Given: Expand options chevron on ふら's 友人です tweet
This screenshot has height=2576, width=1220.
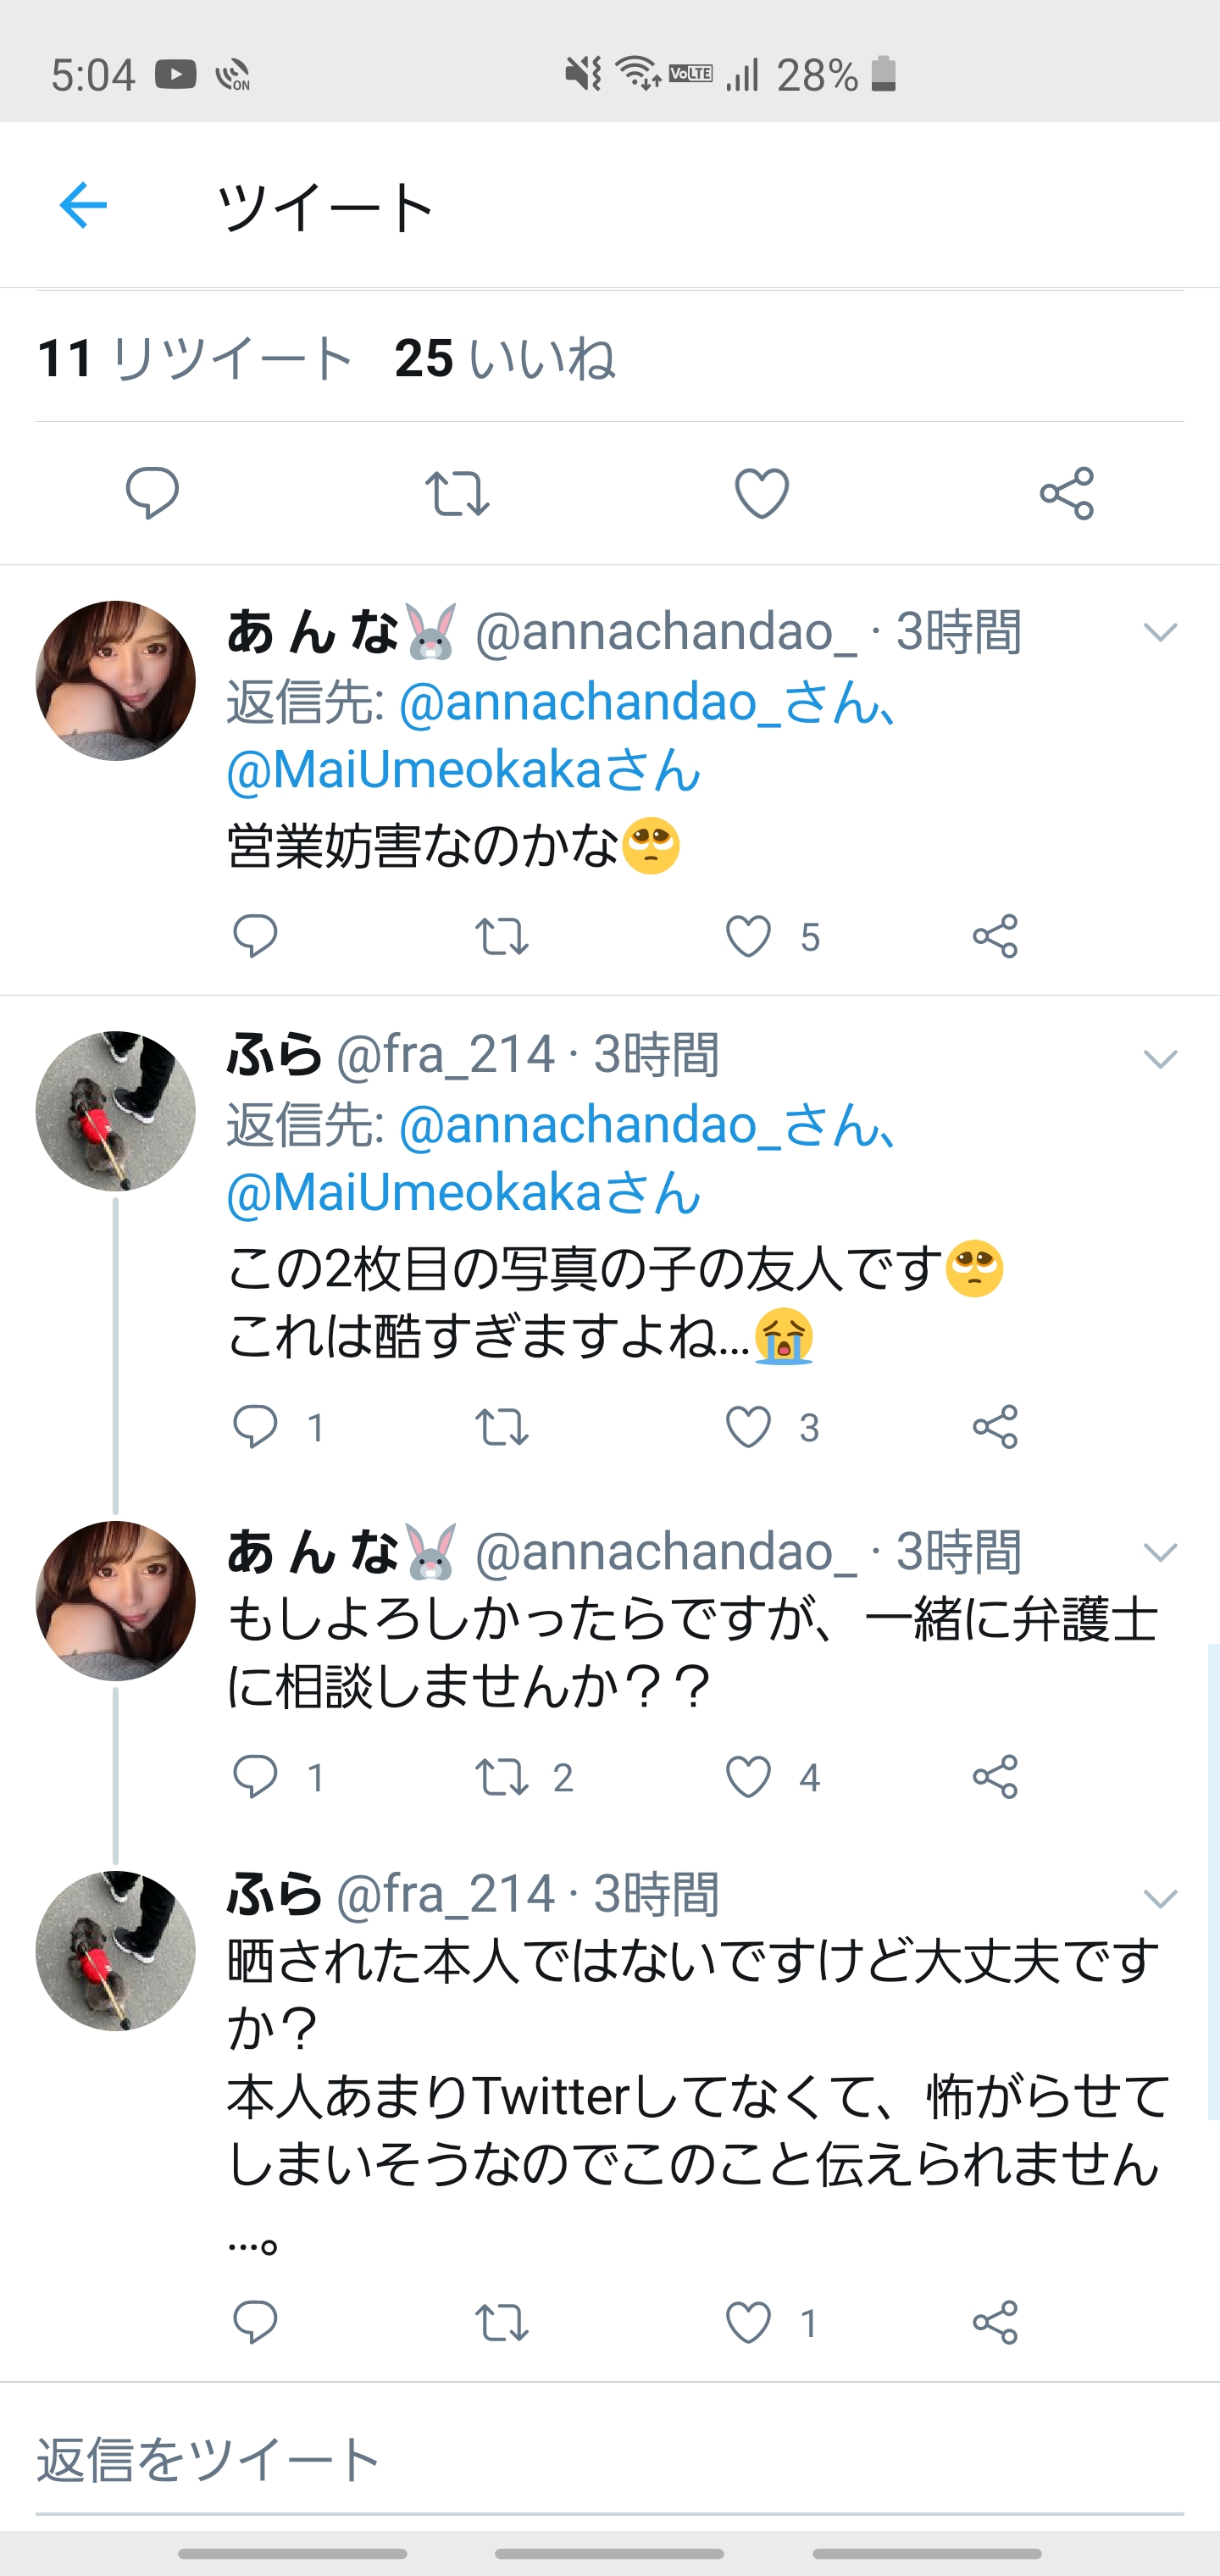Looking at the screenshot, I should point(1160,1059).
